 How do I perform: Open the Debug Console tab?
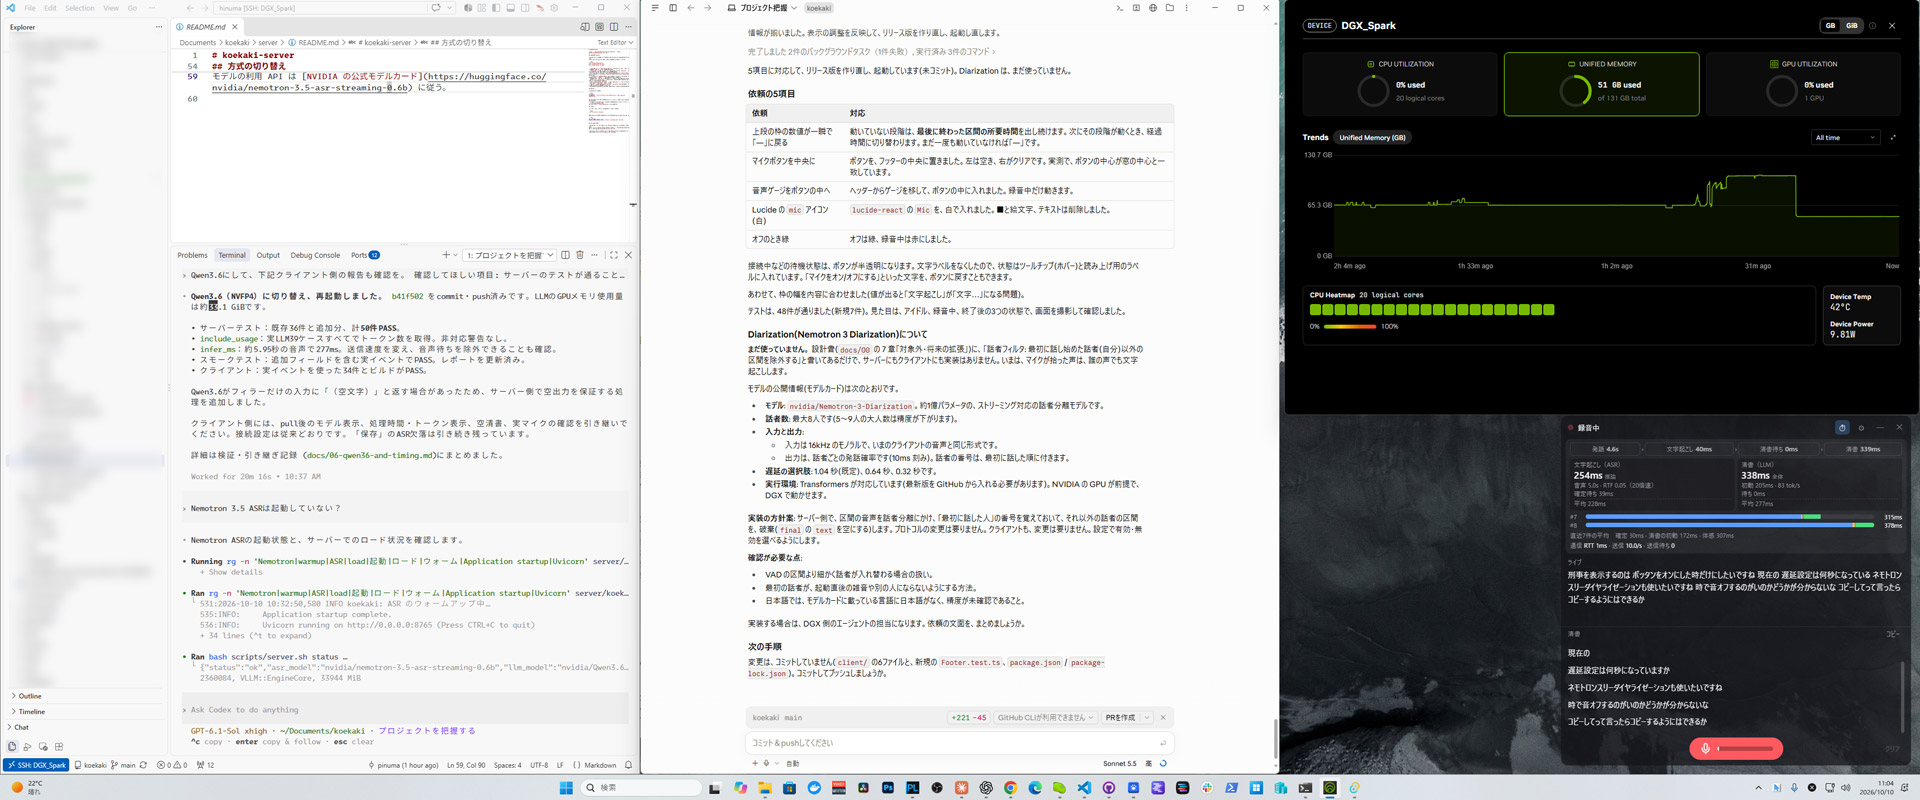(315, 255)
